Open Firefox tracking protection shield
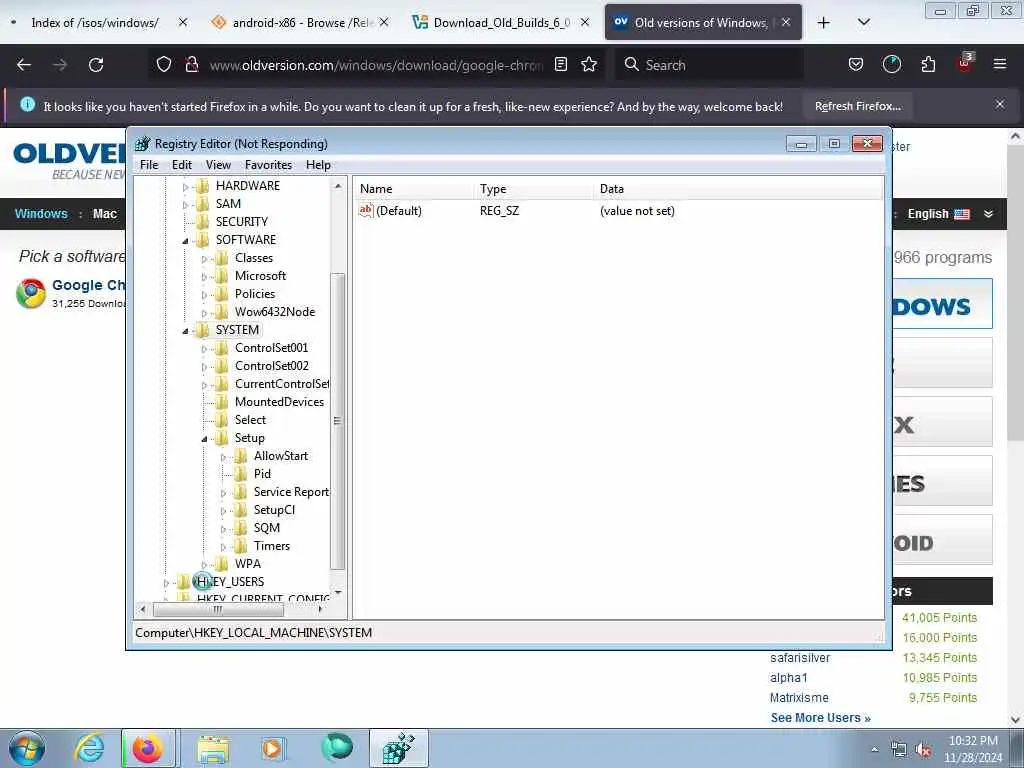Image resolution: width=1024 pixels, height=768 pixels. tap(164, 65)
